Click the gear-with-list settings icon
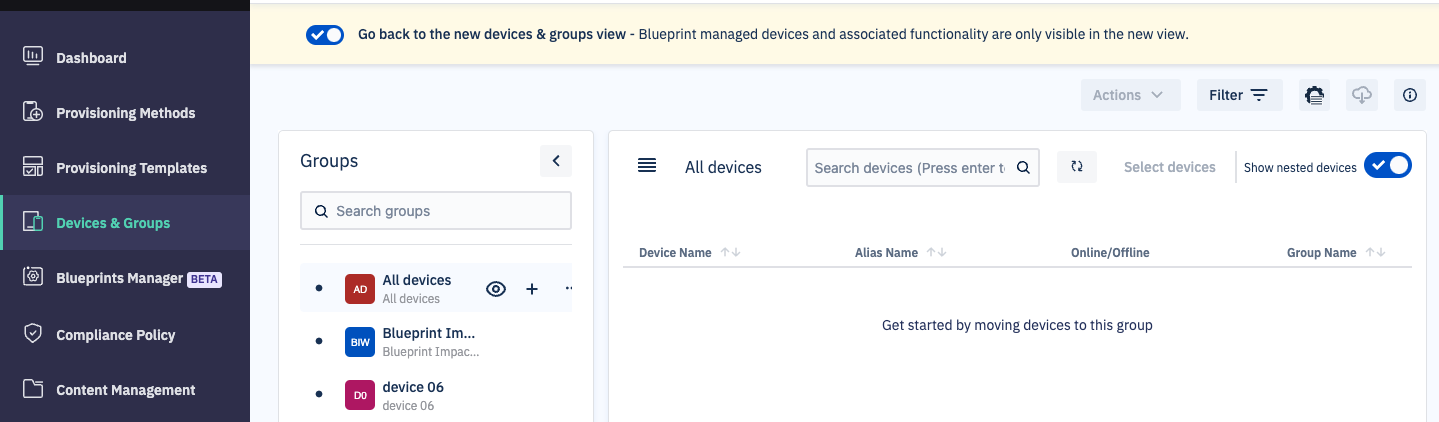1439x422 pixels. pos(1314,95)
